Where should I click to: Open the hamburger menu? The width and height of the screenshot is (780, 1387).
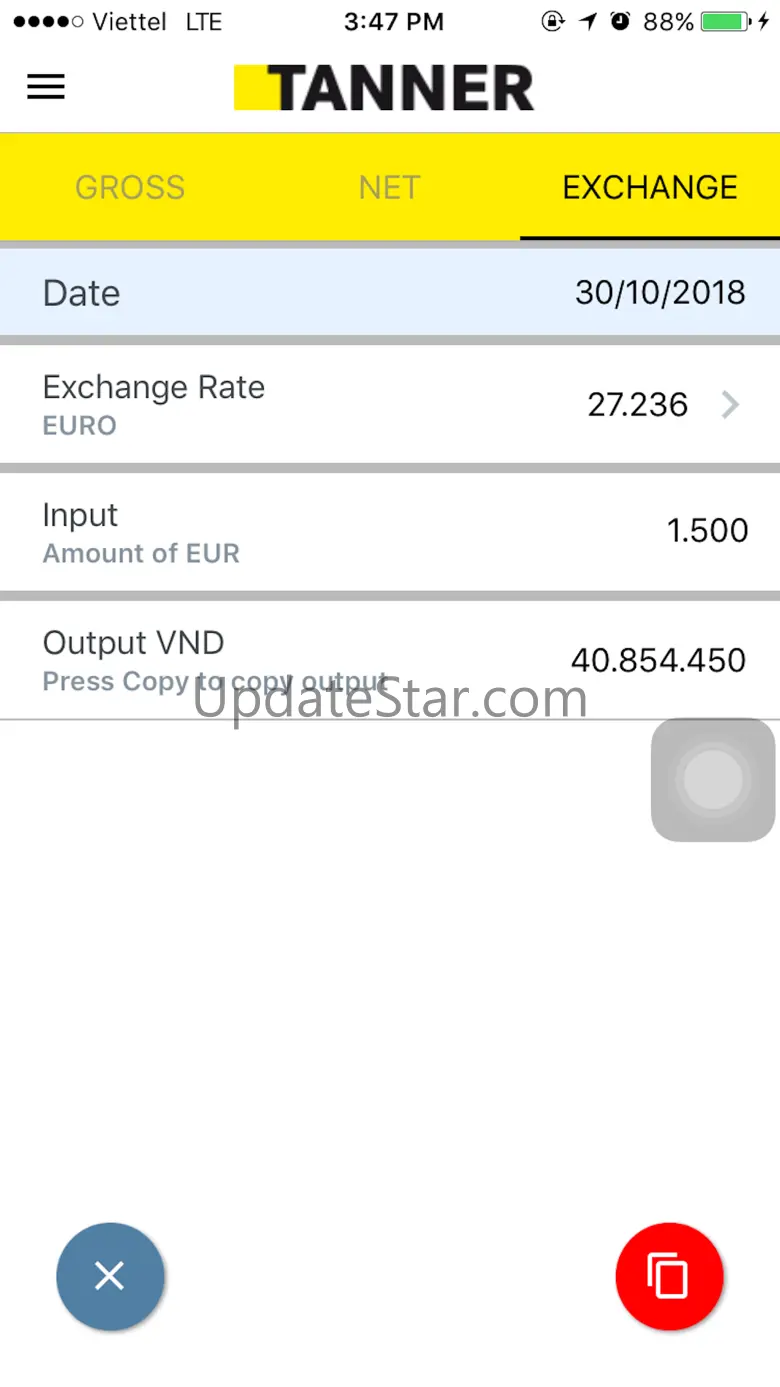pyautogui.click(x=46, y=87)
